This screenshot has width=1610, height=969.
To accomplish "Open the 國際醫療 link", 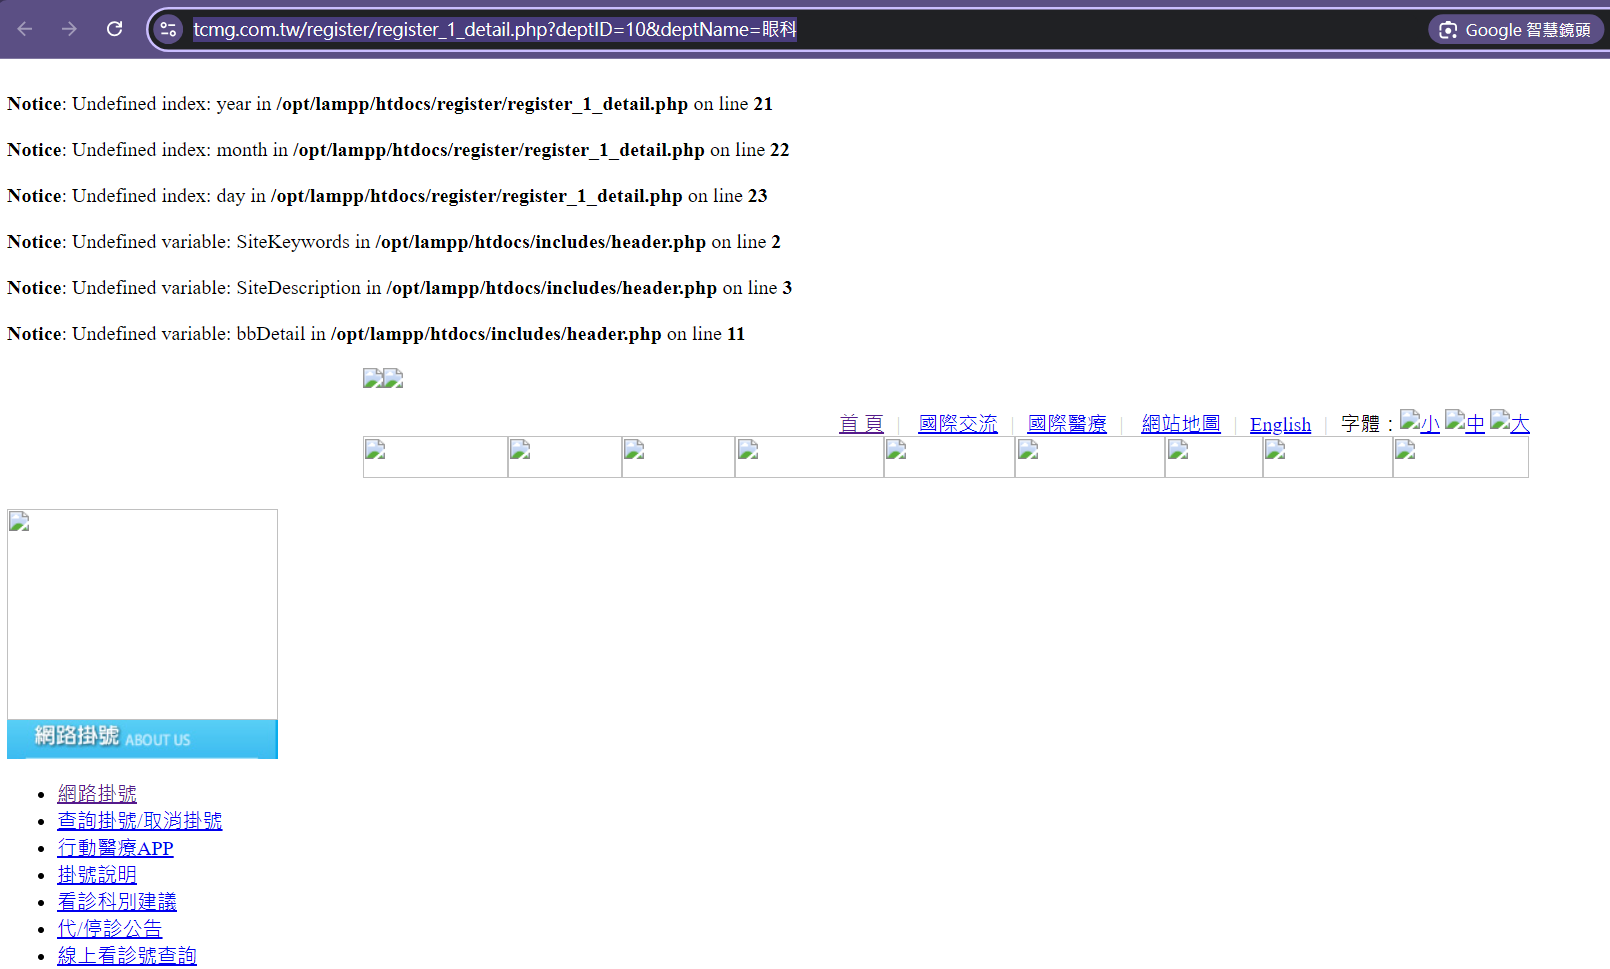I will 1067,424.
